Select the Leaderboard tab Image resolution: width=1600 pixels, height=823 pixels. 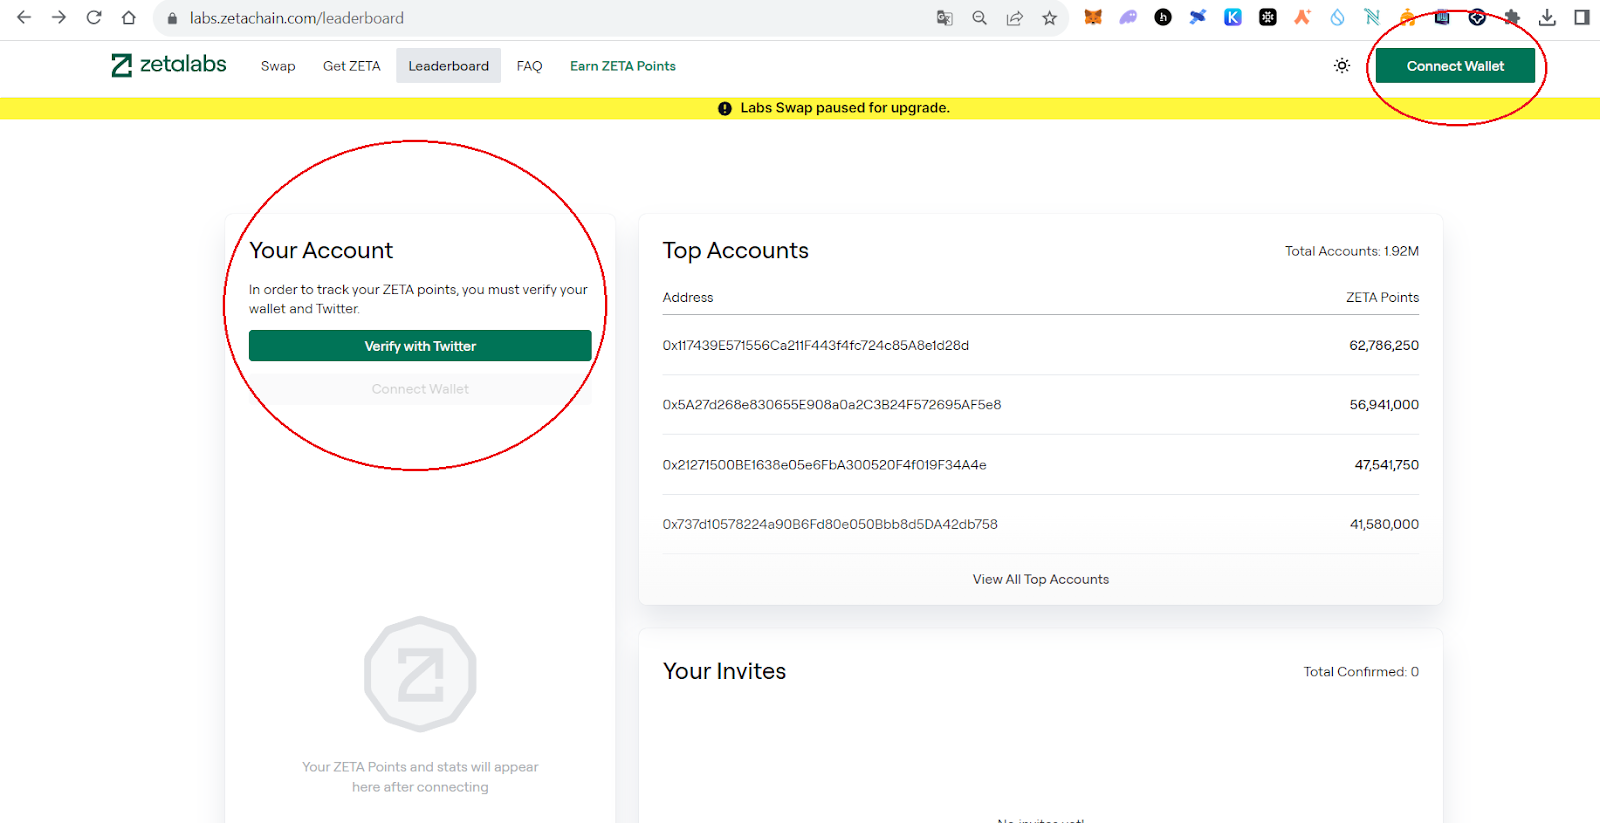[x=448, y=66]
